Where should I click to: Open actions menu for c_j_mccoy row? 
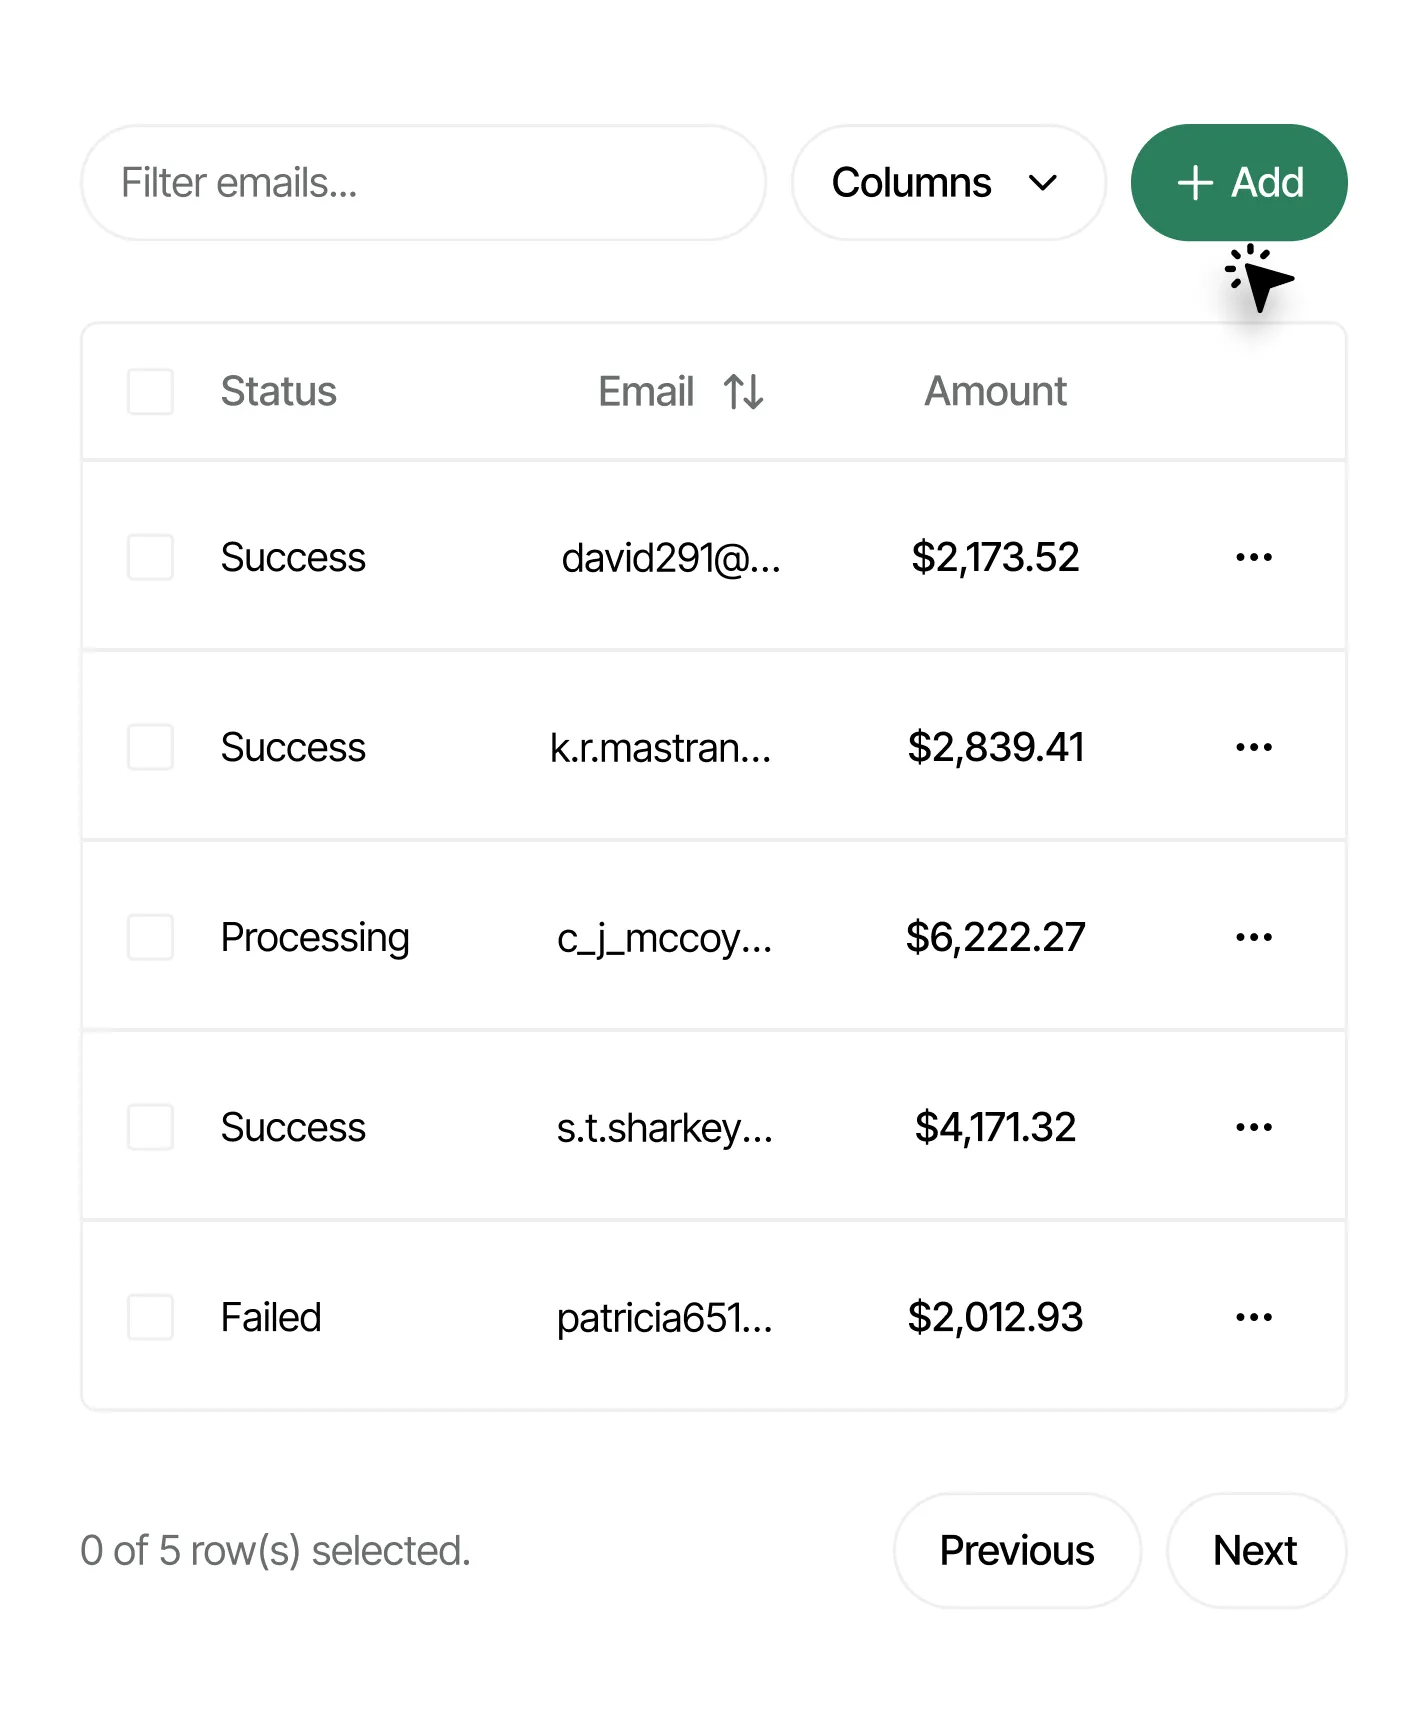pos(1253,937)
